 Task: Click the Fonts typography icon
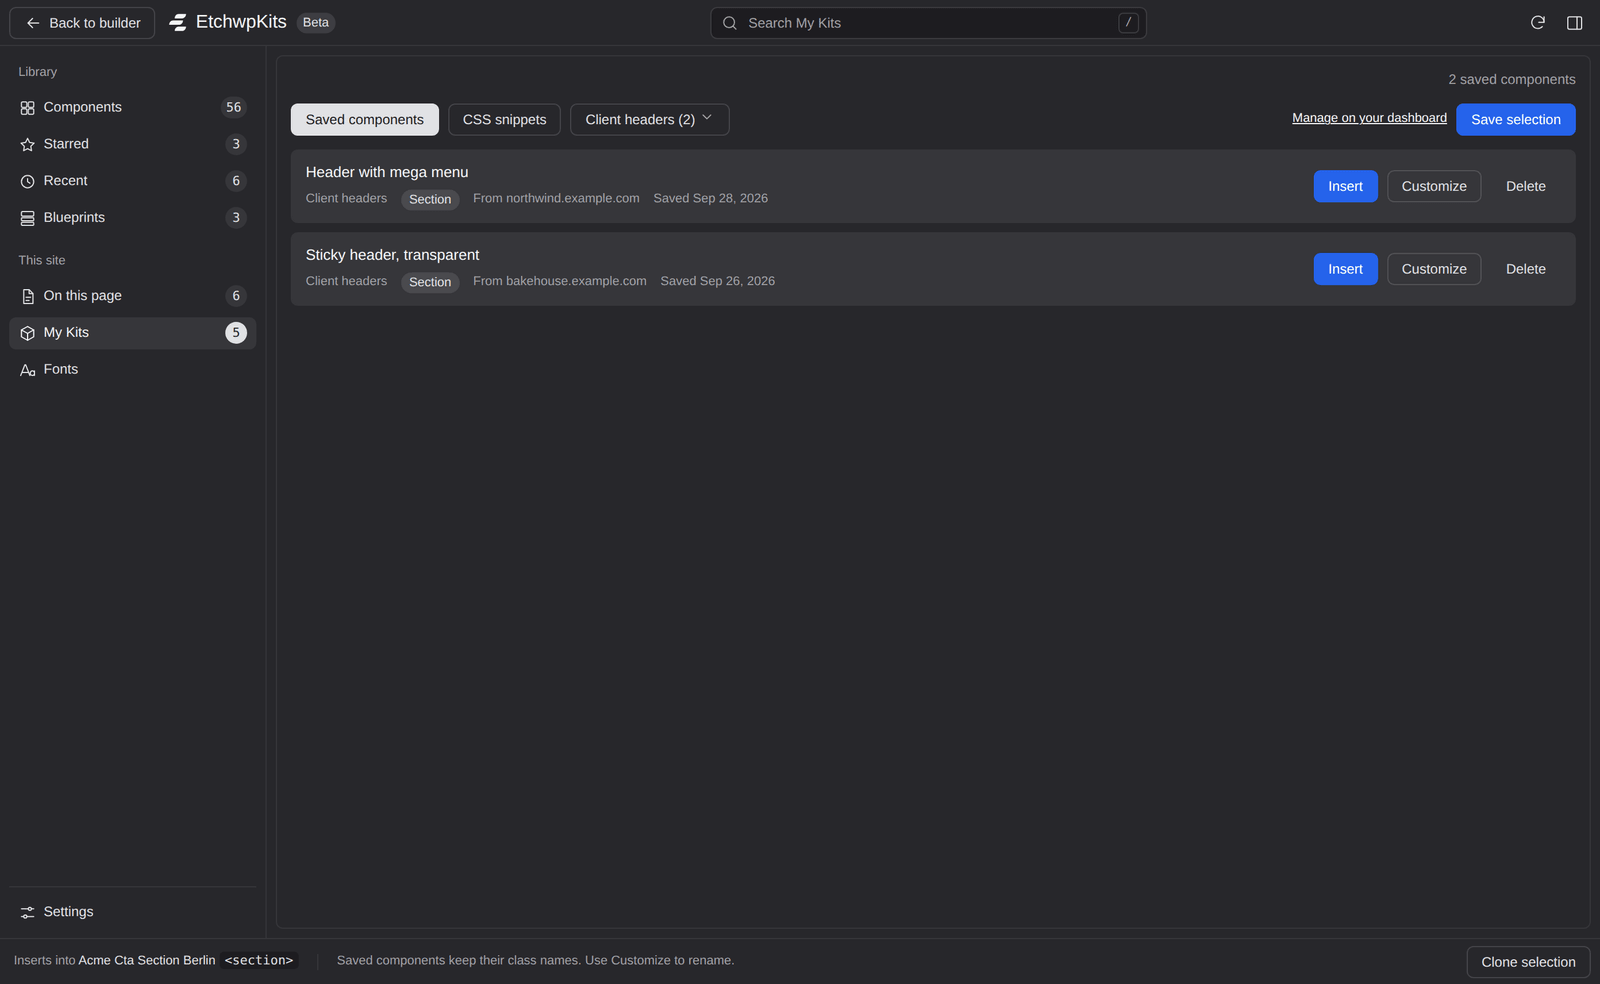coord(27,370)
